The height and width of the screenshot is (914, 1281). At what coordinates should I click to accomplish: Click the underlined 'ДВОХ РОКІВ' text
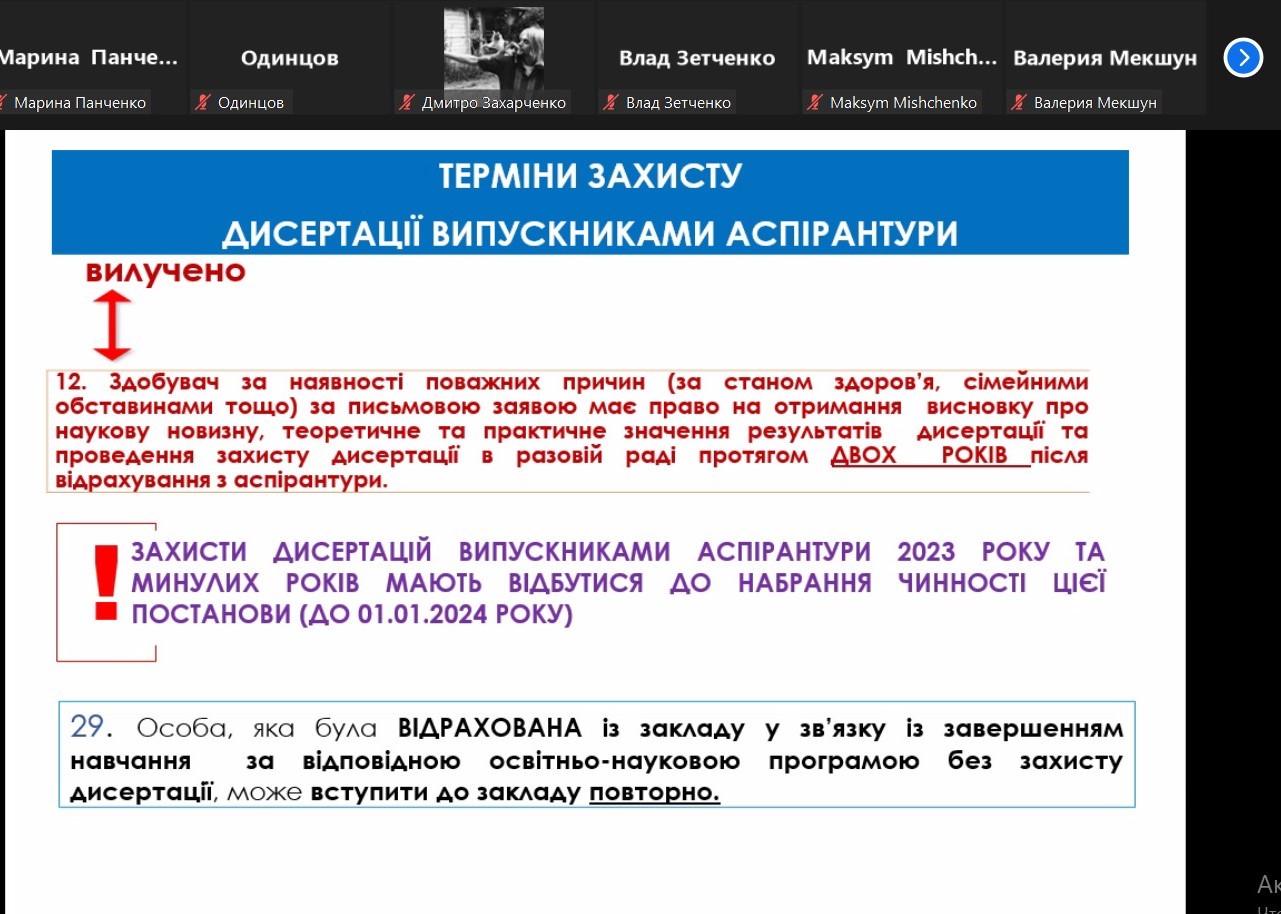[929, 456]
